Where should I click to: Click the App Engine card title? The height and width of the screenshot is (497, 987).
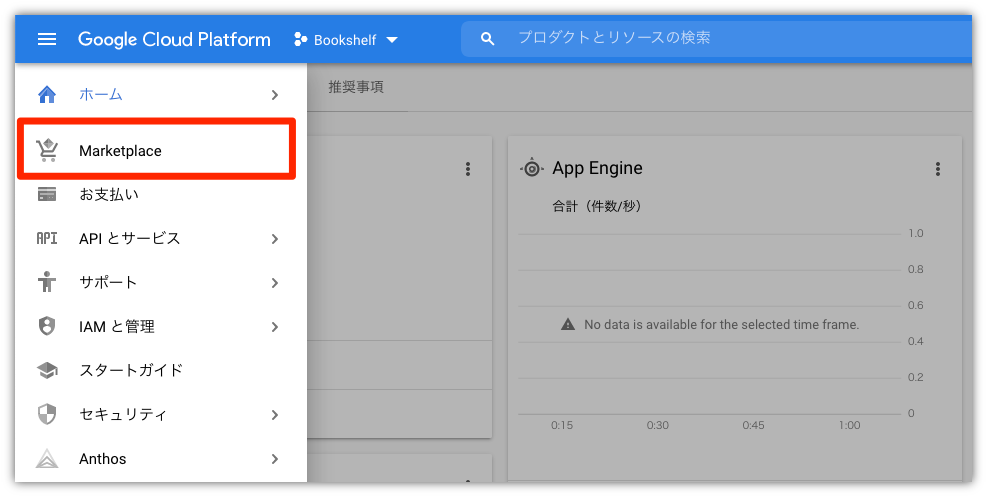(597, 168)
